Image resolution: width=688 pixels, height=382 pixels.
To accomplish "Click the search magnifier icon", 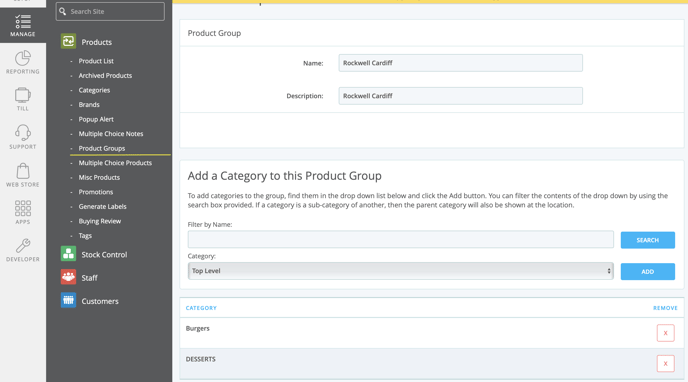I will pyautogui.click(x=63, y=11).
